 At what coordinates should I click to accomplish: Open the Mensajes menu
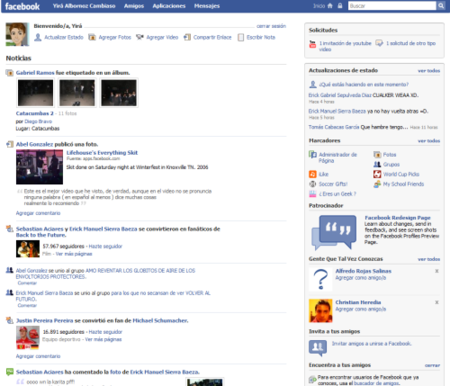coord(207,6)
